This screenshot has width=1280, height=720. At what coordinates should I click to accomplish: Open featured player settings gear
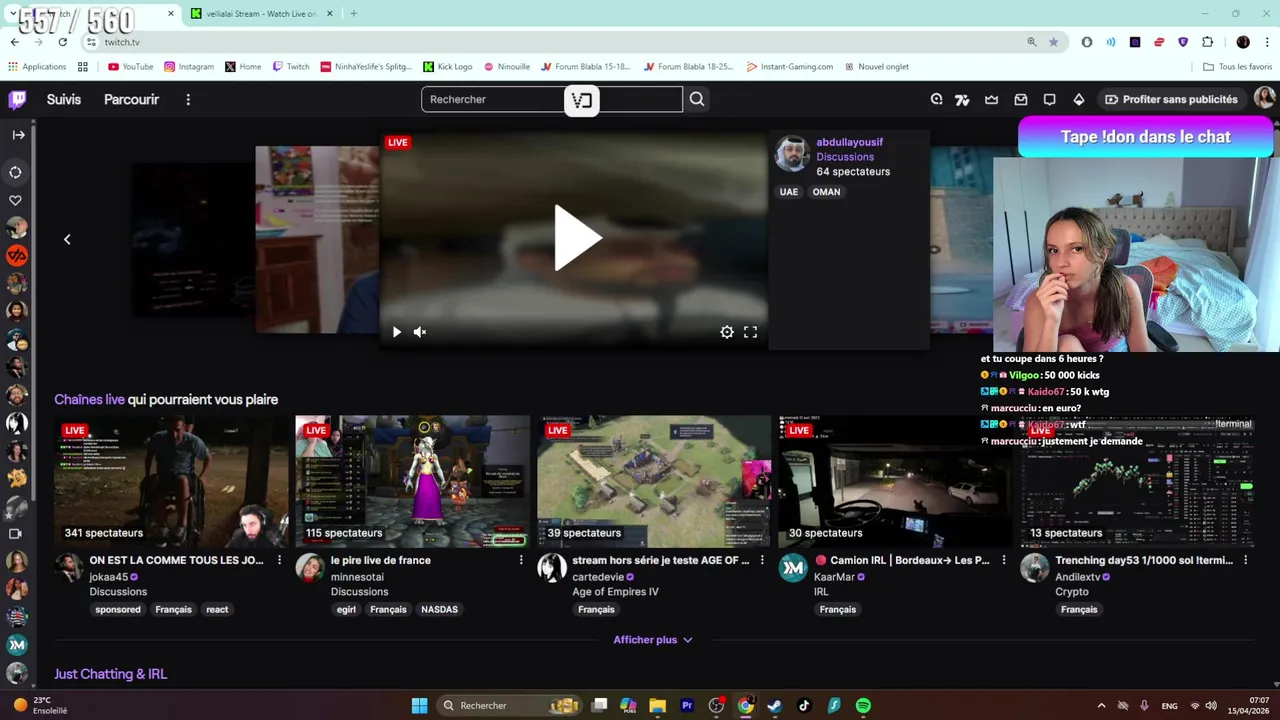(x=727, y=332)
